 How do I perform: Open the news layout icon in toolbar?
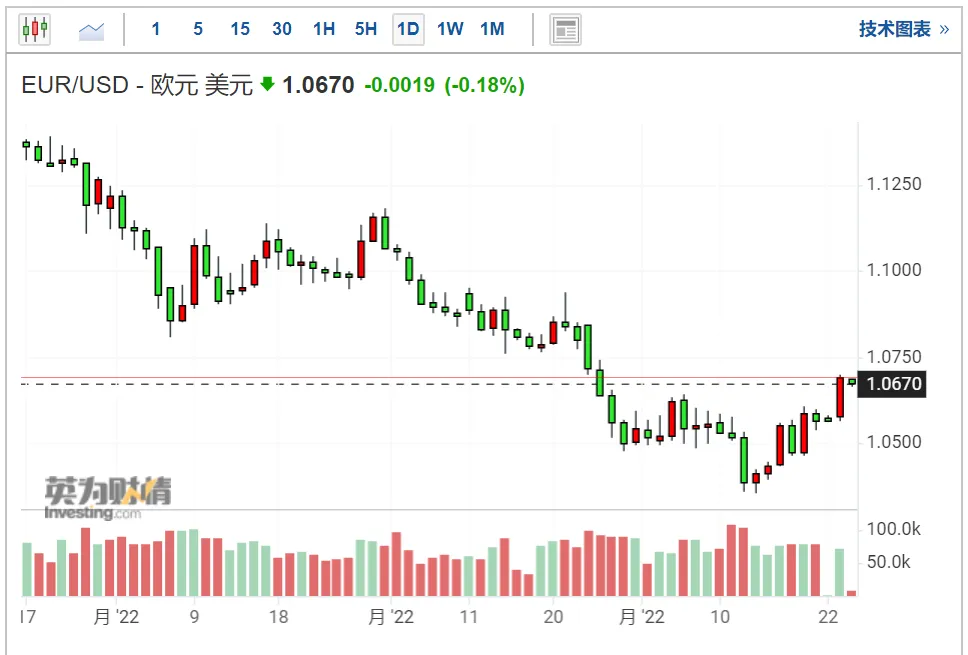[x=565, y=30]
